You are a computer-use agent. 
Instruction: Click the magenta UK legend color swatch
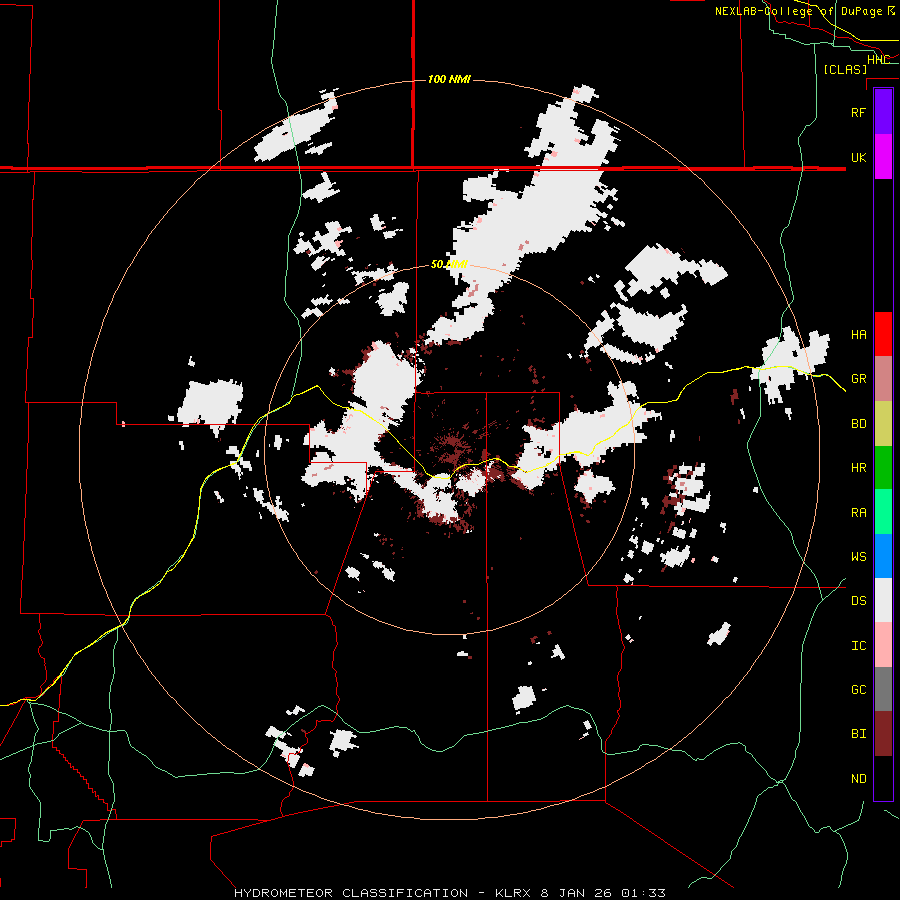883,157
